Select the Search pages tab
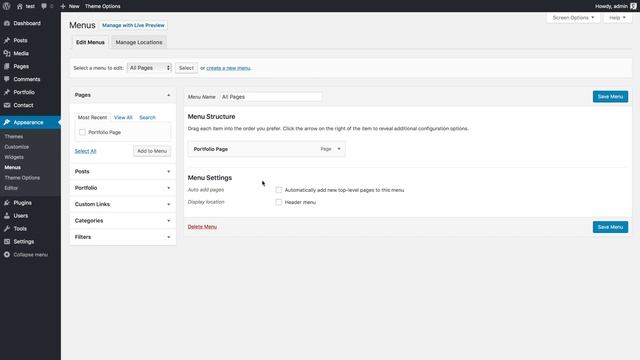Viewport: 640px width, 360px height. click(147, 117)
